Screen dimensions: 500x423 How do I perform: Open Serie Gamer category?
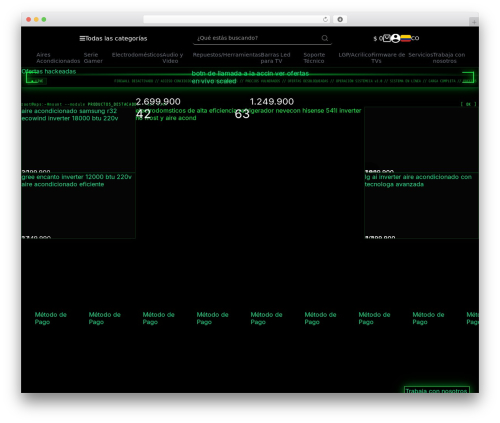click(x=93, y=58)
